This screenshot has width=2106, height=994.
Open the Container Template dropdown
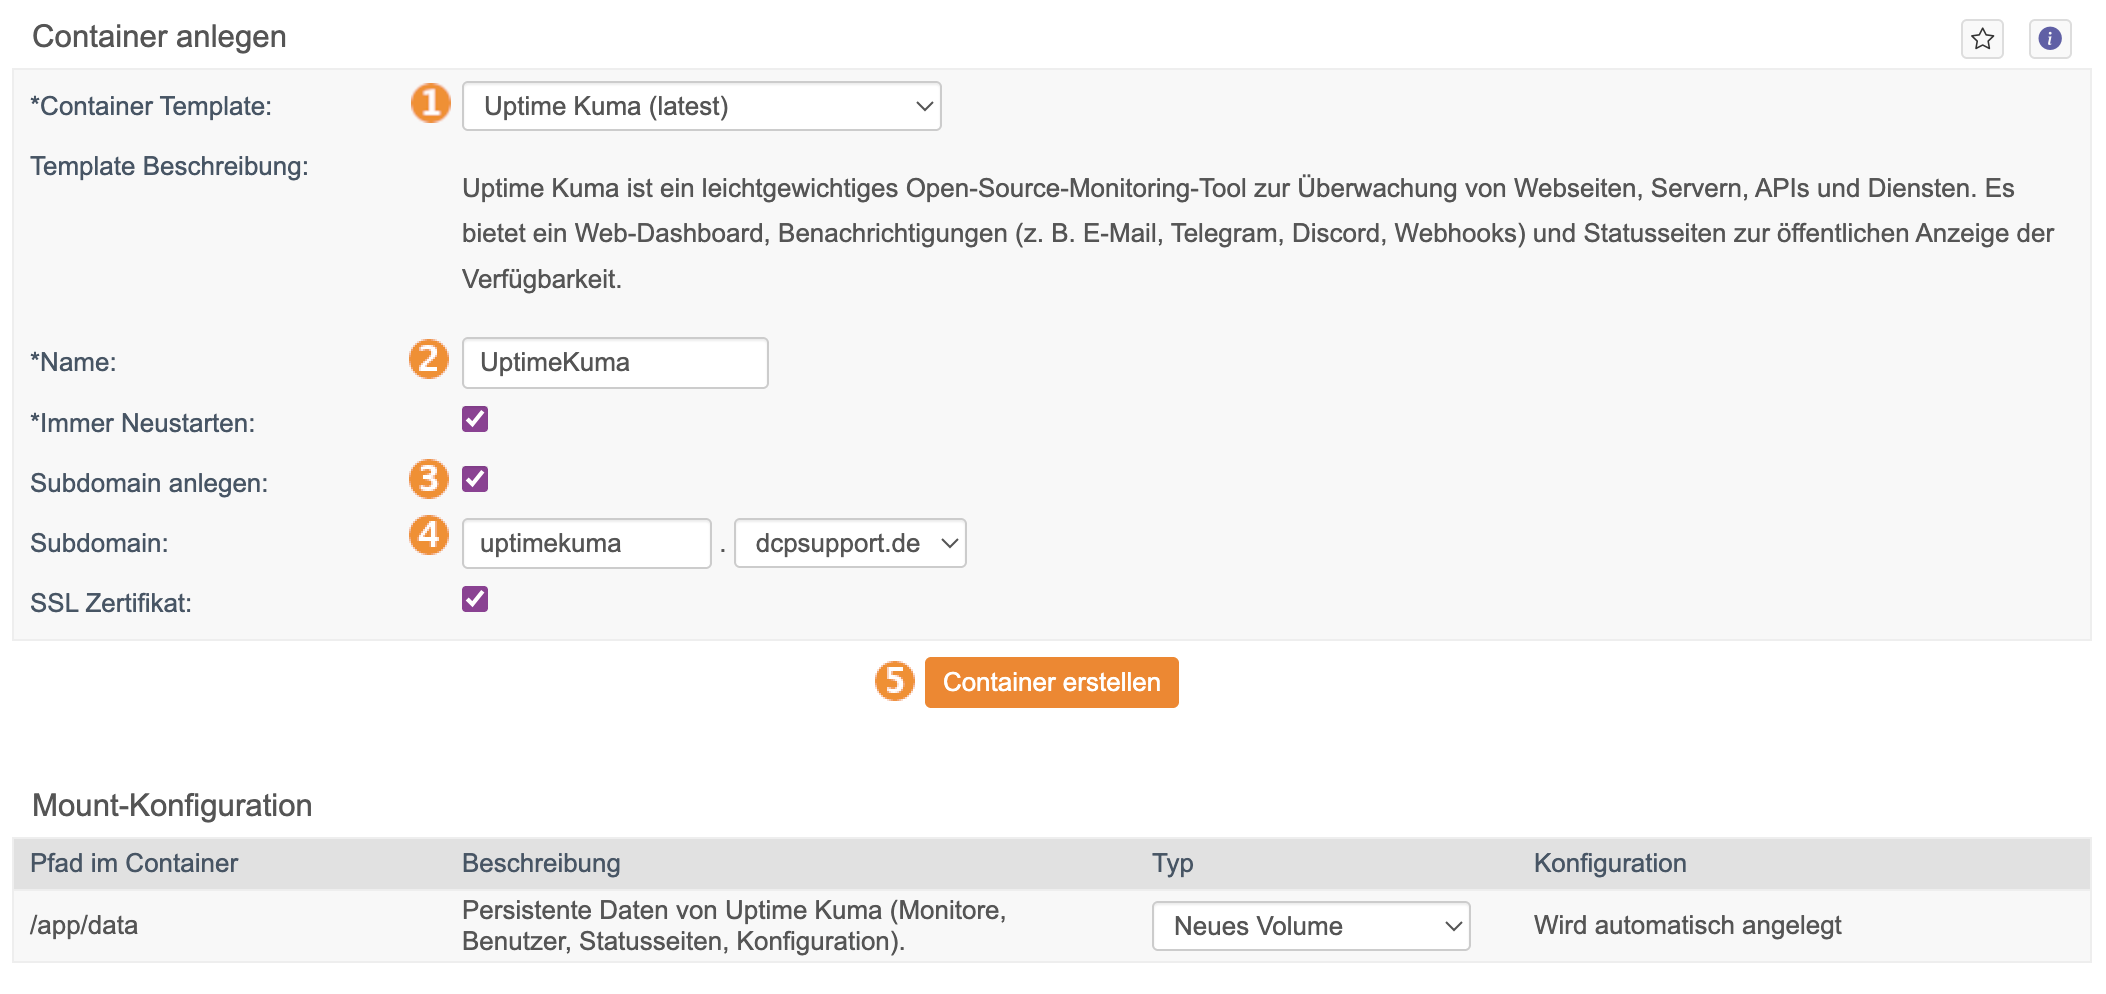tap(701, 106)
